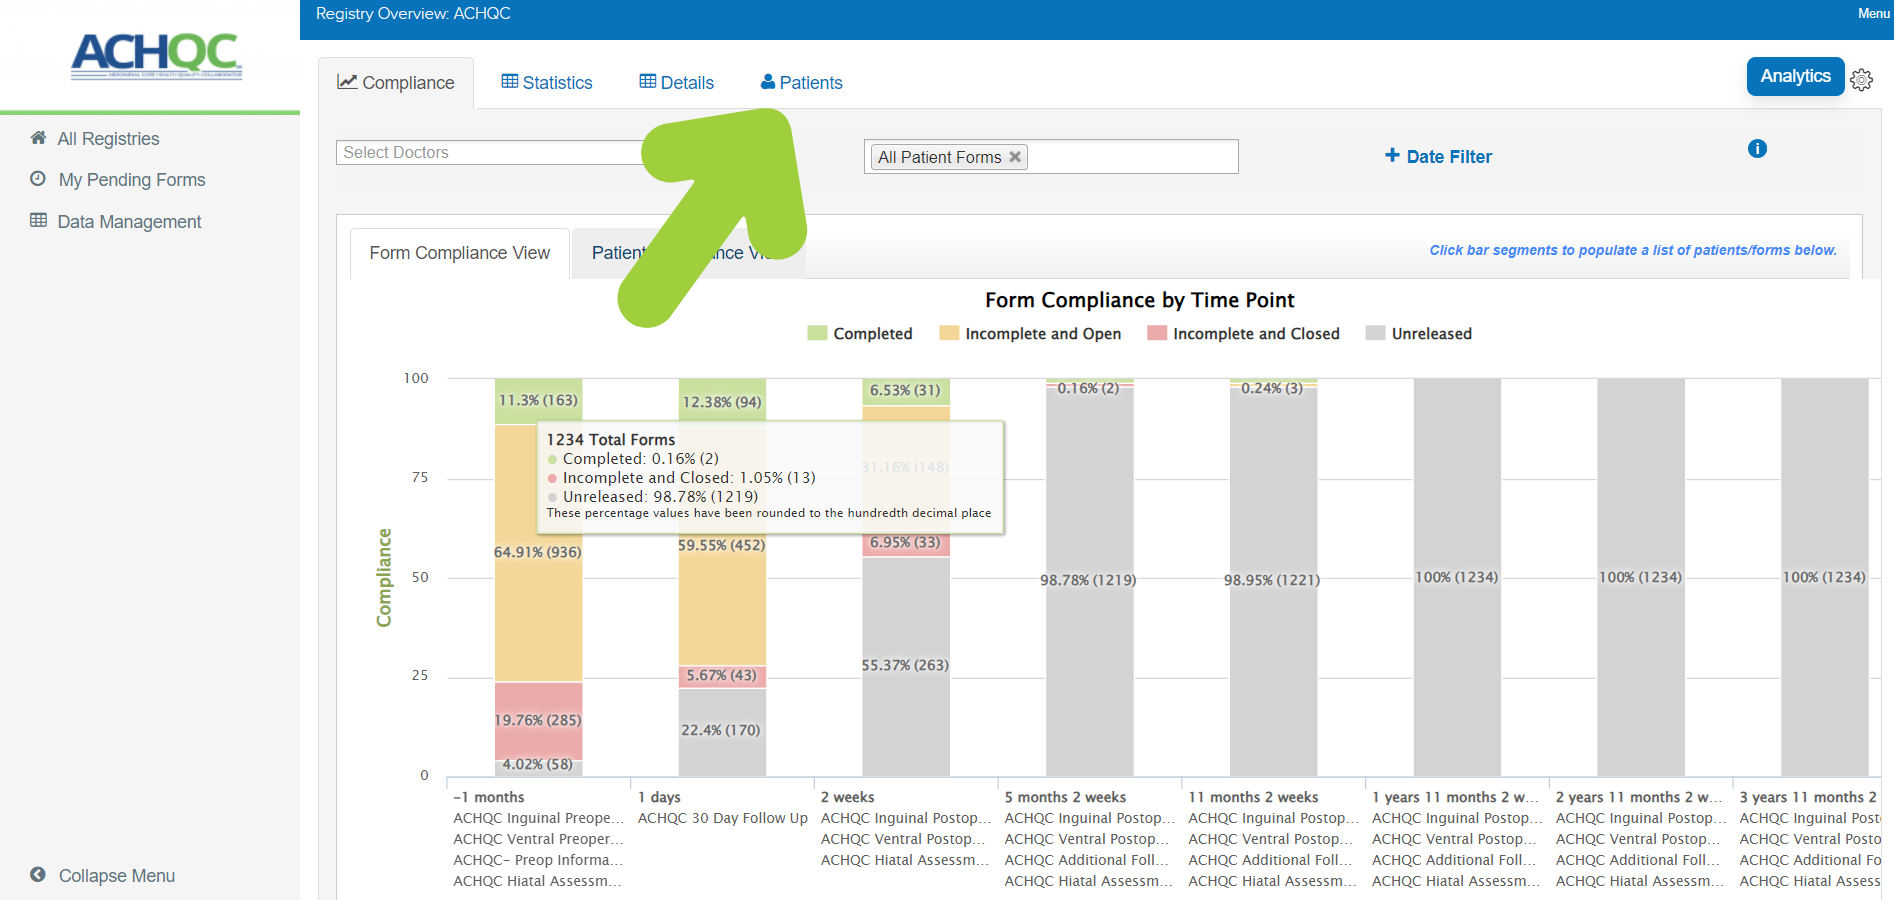Image resolution: width=1894 pixels, height=900 pixels.
Task: Click the Registry Overview: ACHQC header title
Action: (413, 14)
